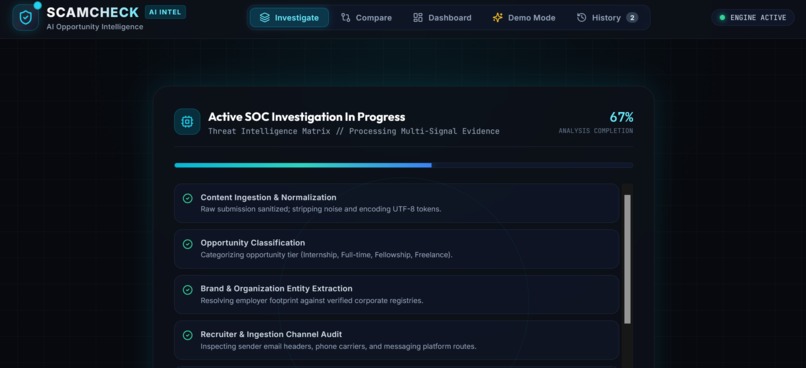Click the Compare branch icon
The width and height of the screenshot is (806, 368).
pos(345,17)
